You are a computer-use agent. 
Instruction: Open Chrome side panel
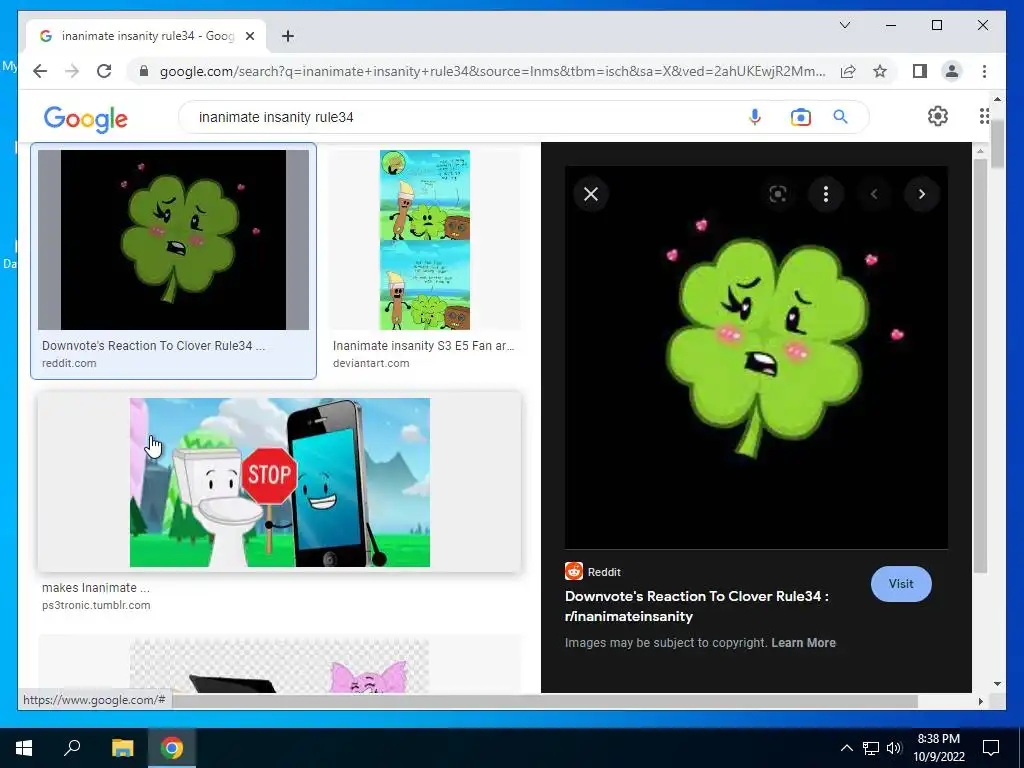pos(920,71)
